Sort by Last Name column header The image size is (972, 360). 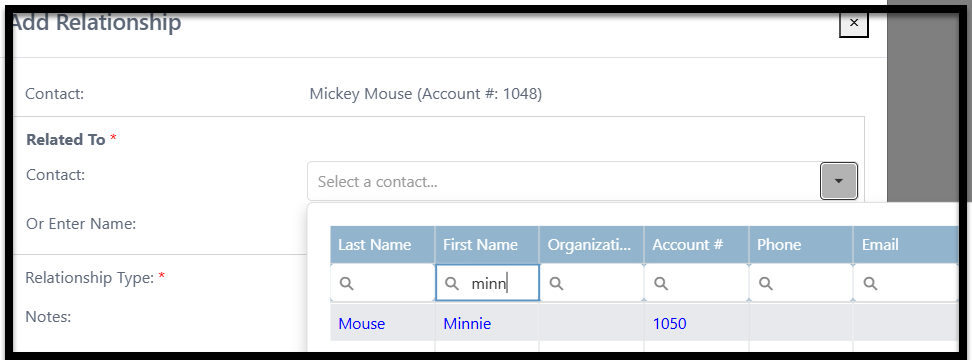point(382,245)
